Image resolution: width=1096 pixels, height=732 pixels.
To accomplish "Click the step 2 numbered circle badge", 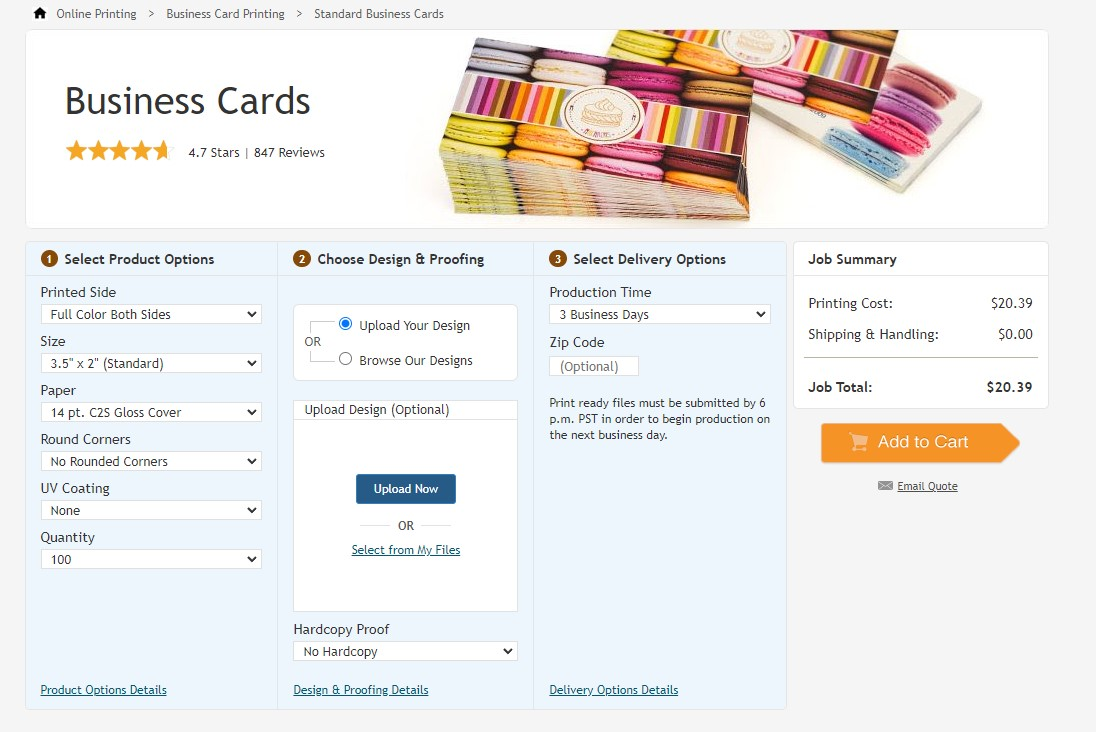I will [x=301, y=259].
